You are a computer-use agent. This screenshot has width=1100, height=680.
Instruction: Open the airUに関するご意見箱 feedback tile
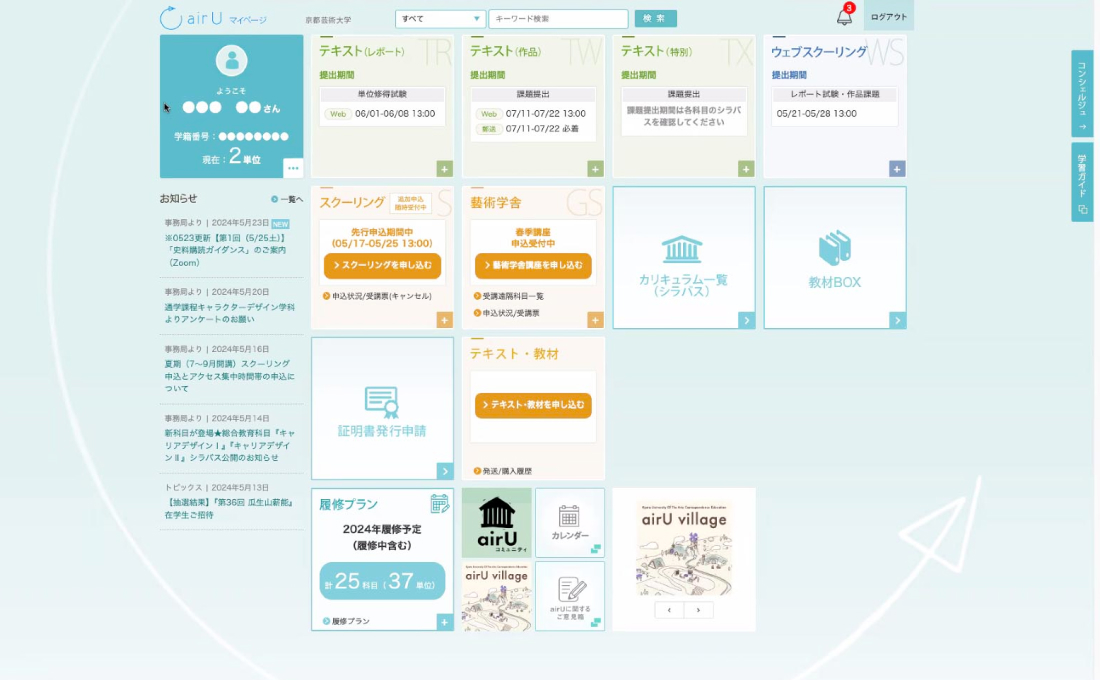click(x=569, y=596)
